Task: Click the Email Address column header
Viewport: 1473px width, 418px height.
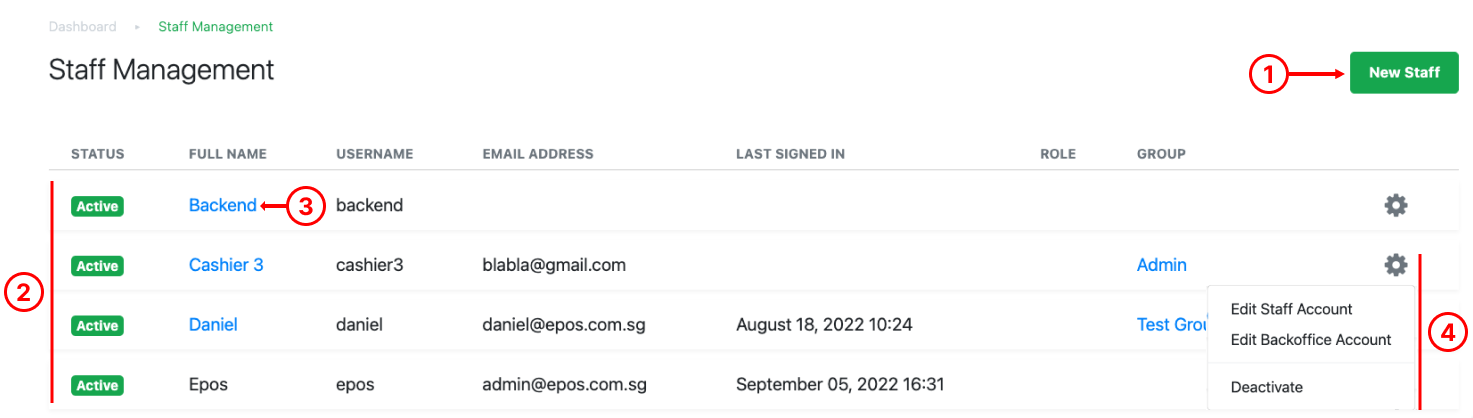Action: click(x=538, y=154)
